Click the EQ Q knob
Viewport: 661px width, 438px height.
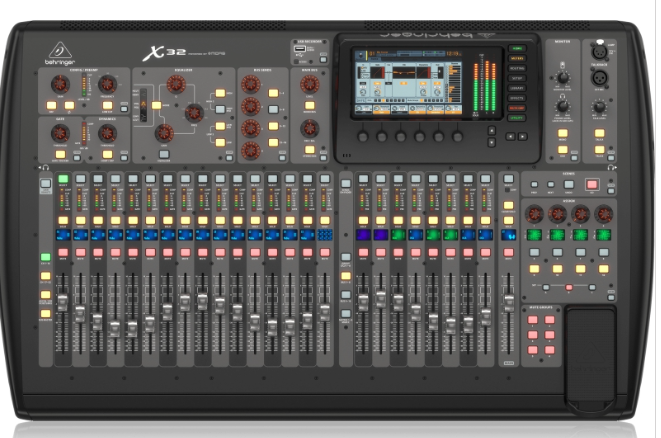(x=176, y=84)
